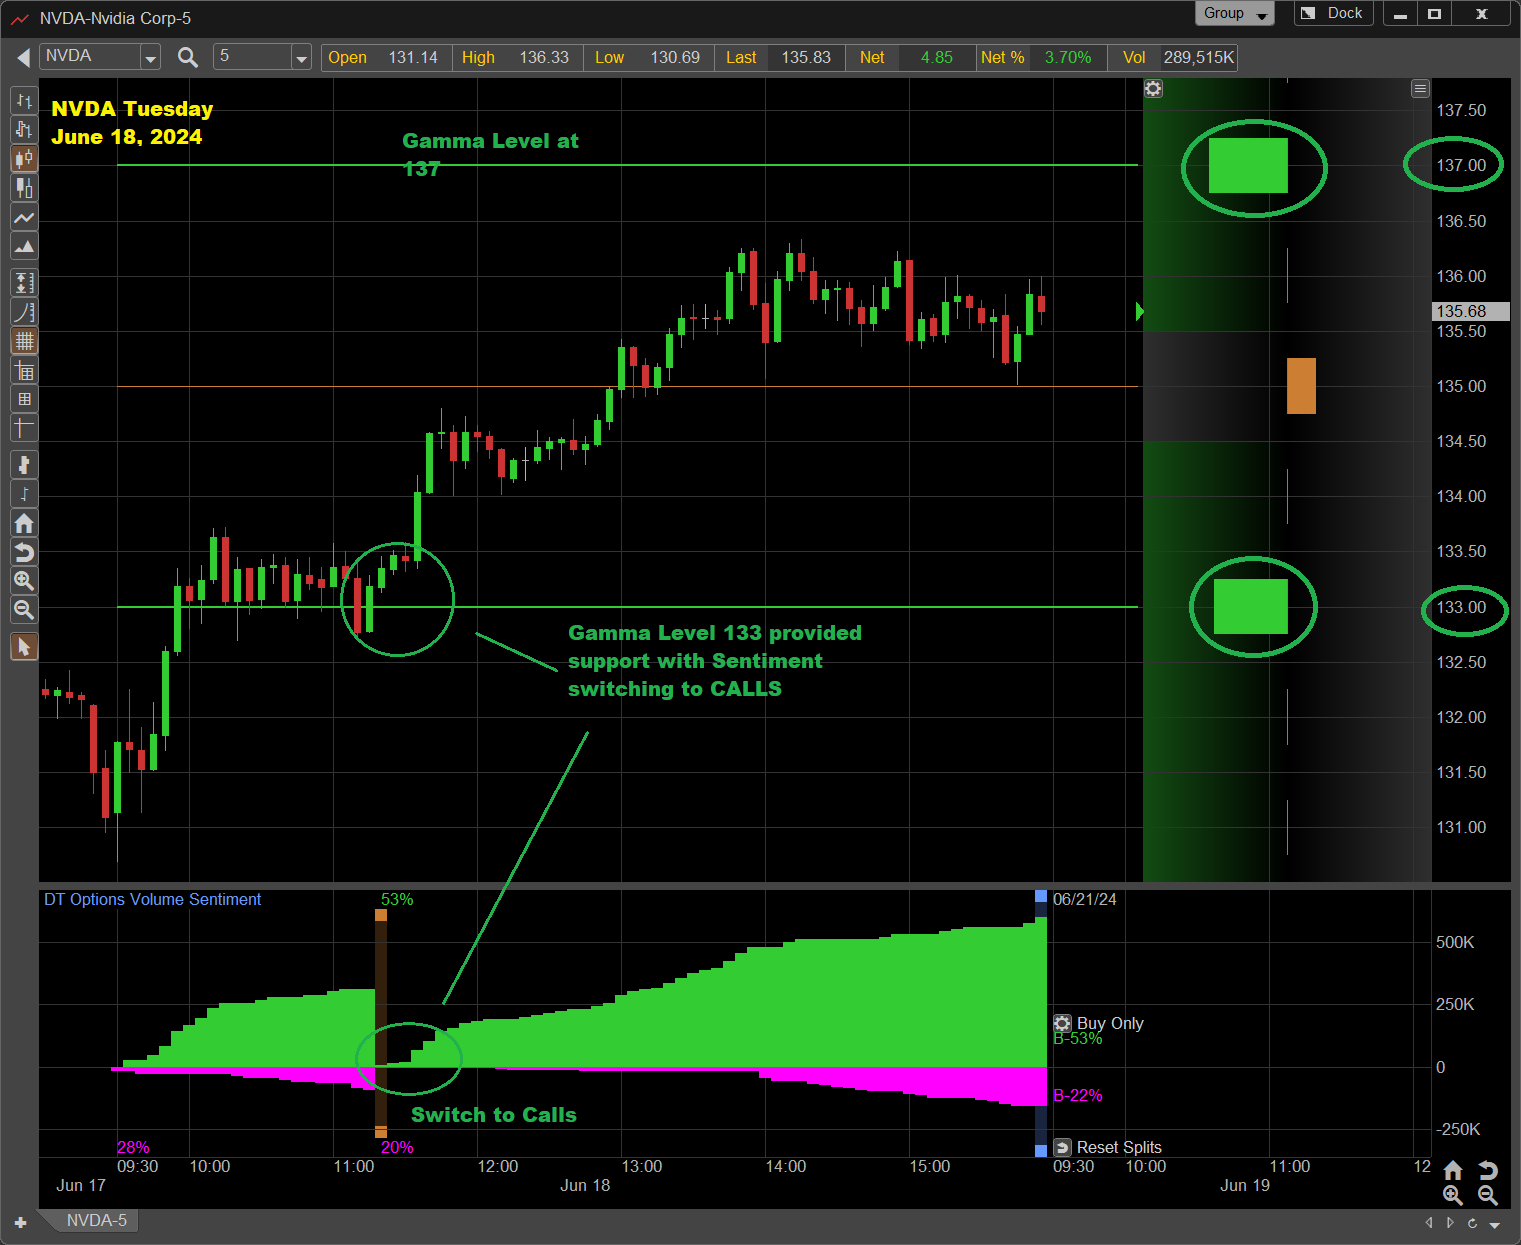This screenshot has width=1521, height=1245.
Task: Open the bottom bar dropdown arrow
Action: 1495,1224
